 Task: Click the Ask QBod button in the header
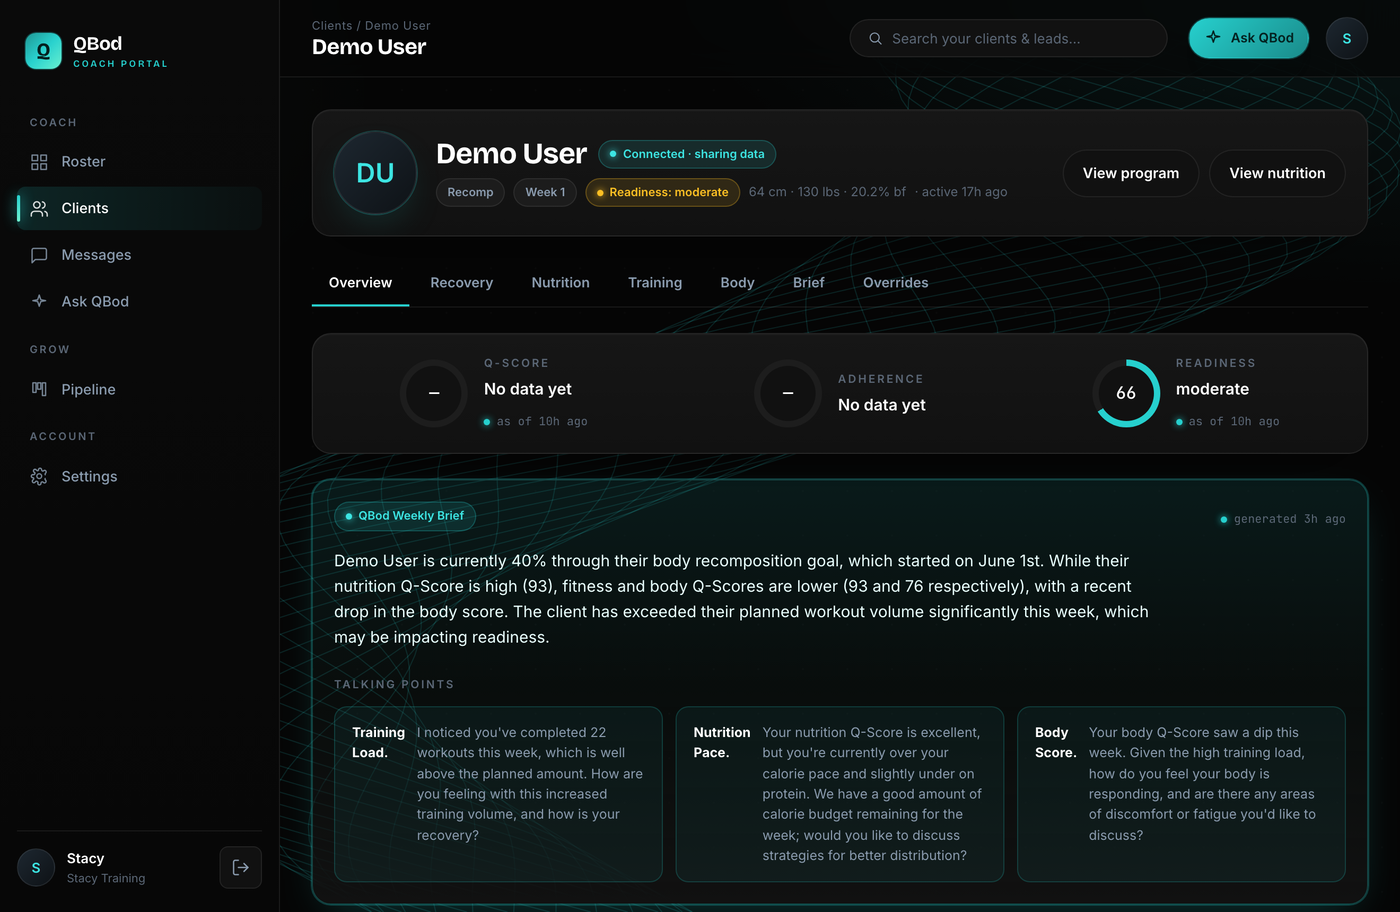[1248, 38]
